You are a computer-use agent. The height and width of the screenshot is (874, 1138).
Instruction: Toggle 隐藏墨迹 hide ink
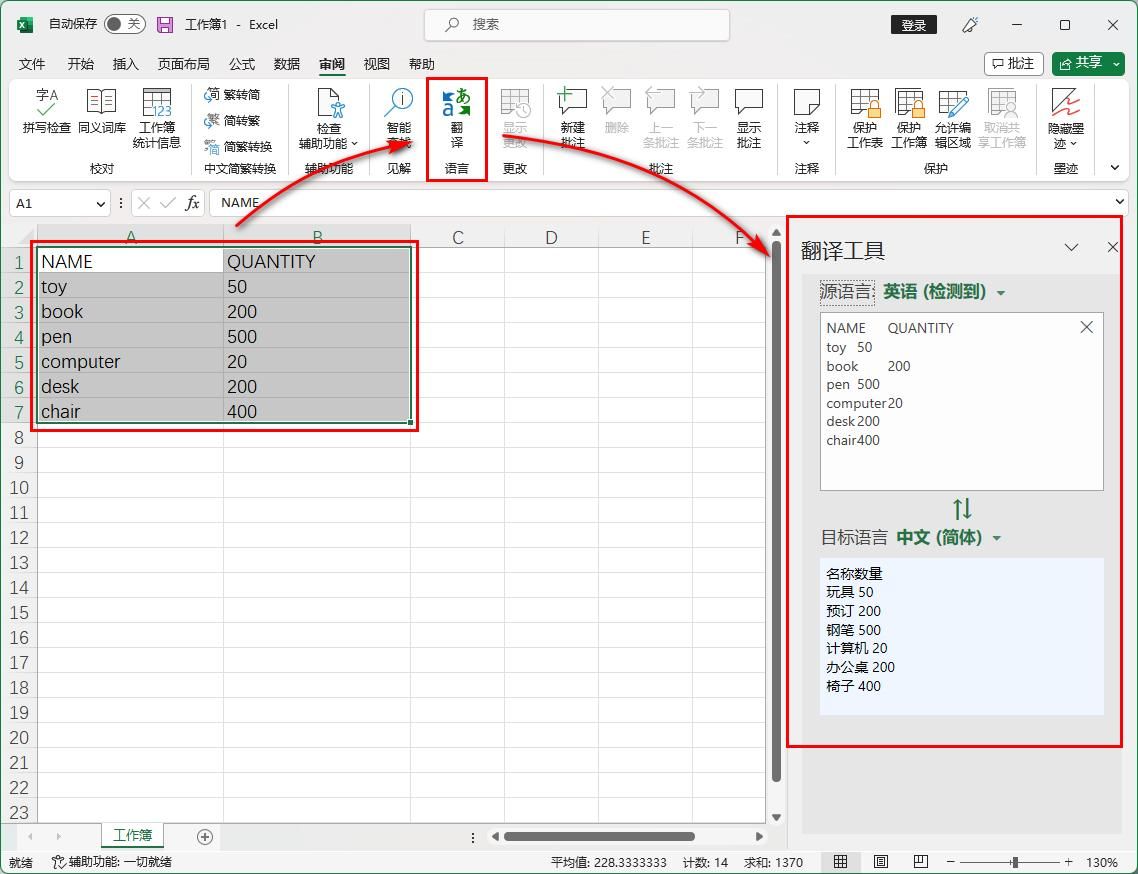(1064, 117)
